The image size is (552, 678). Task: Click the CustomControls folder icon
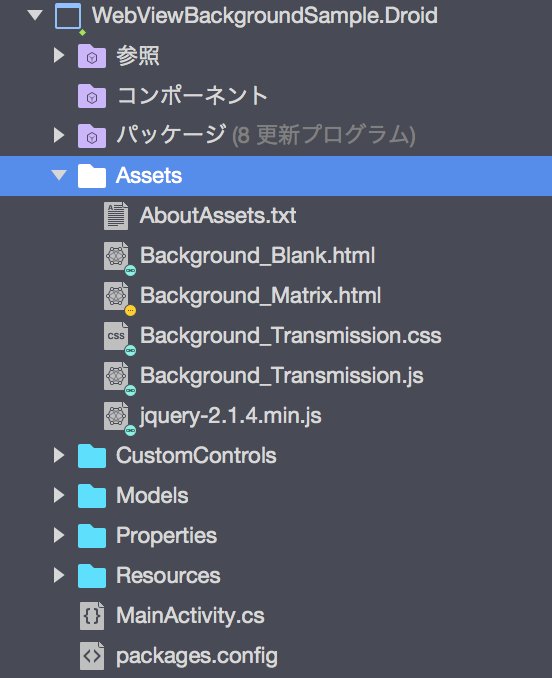[x=92, y=456]
